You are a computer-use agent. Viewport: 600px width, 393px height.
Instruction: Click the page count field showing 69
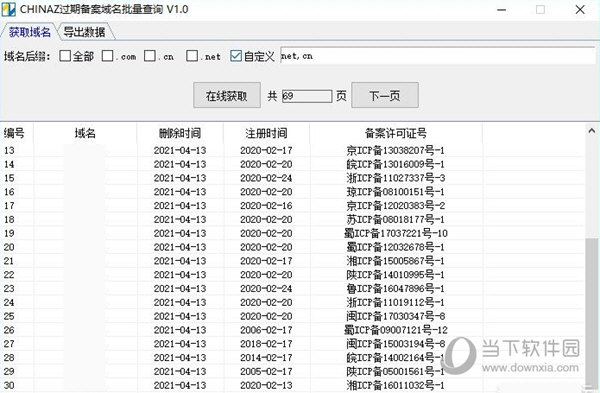307,96
